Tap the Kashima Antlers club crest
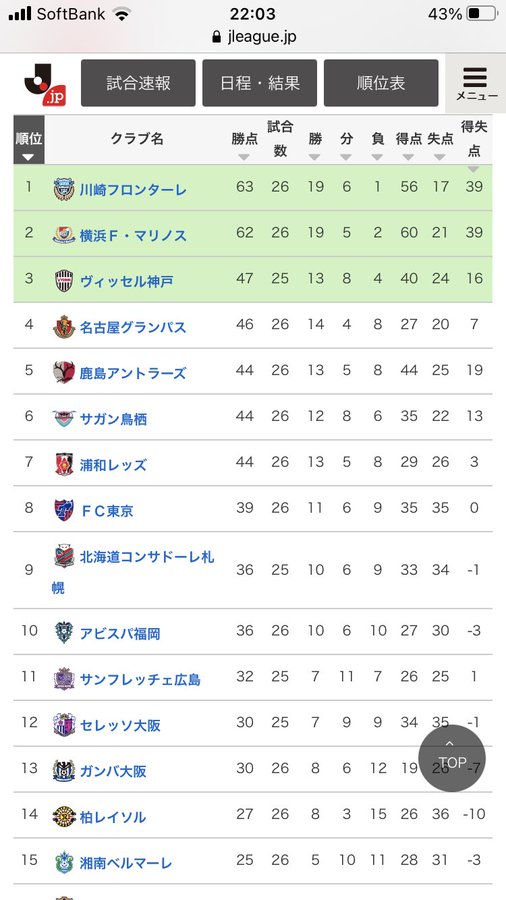This screenshot has width=506, height=900. [64, 373]
